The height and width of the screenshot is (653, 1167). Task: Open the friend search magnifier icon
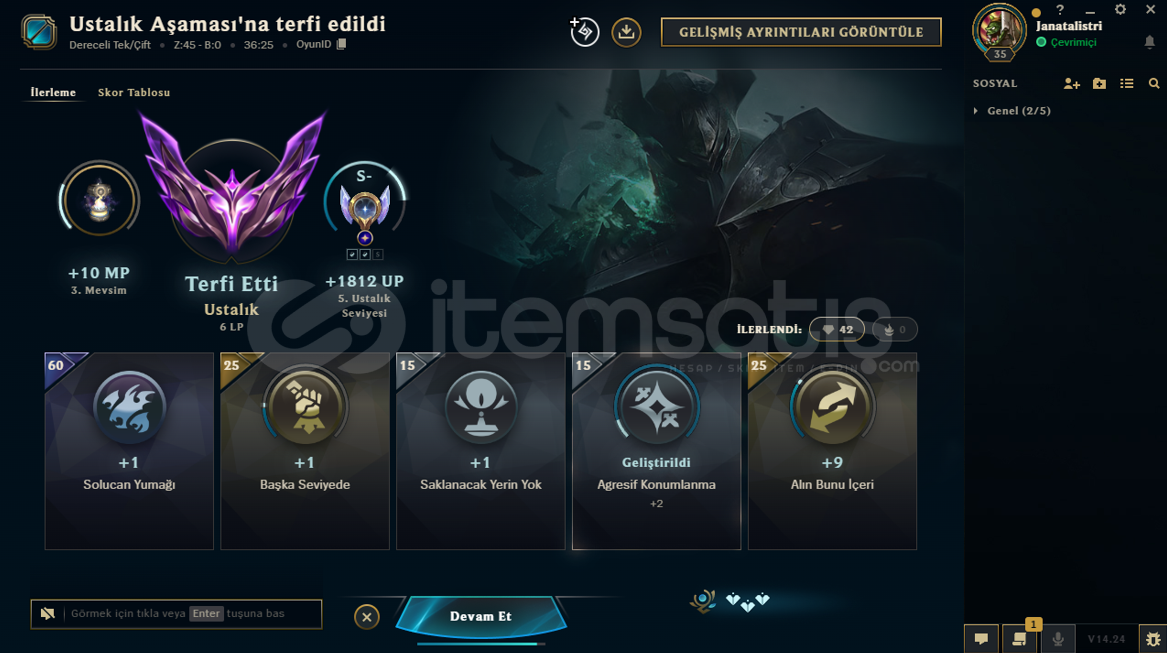(x=1154, y=84)
